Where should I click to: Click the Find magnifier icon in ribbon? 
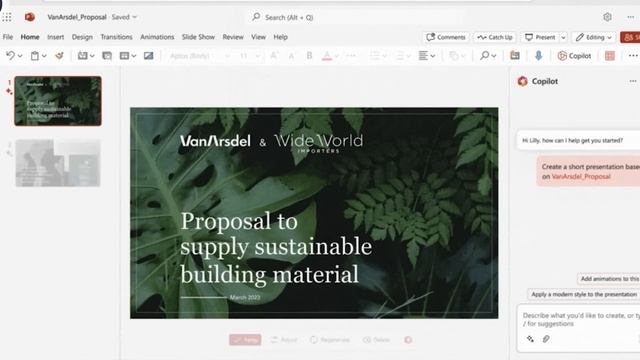[x=484, y=56]
